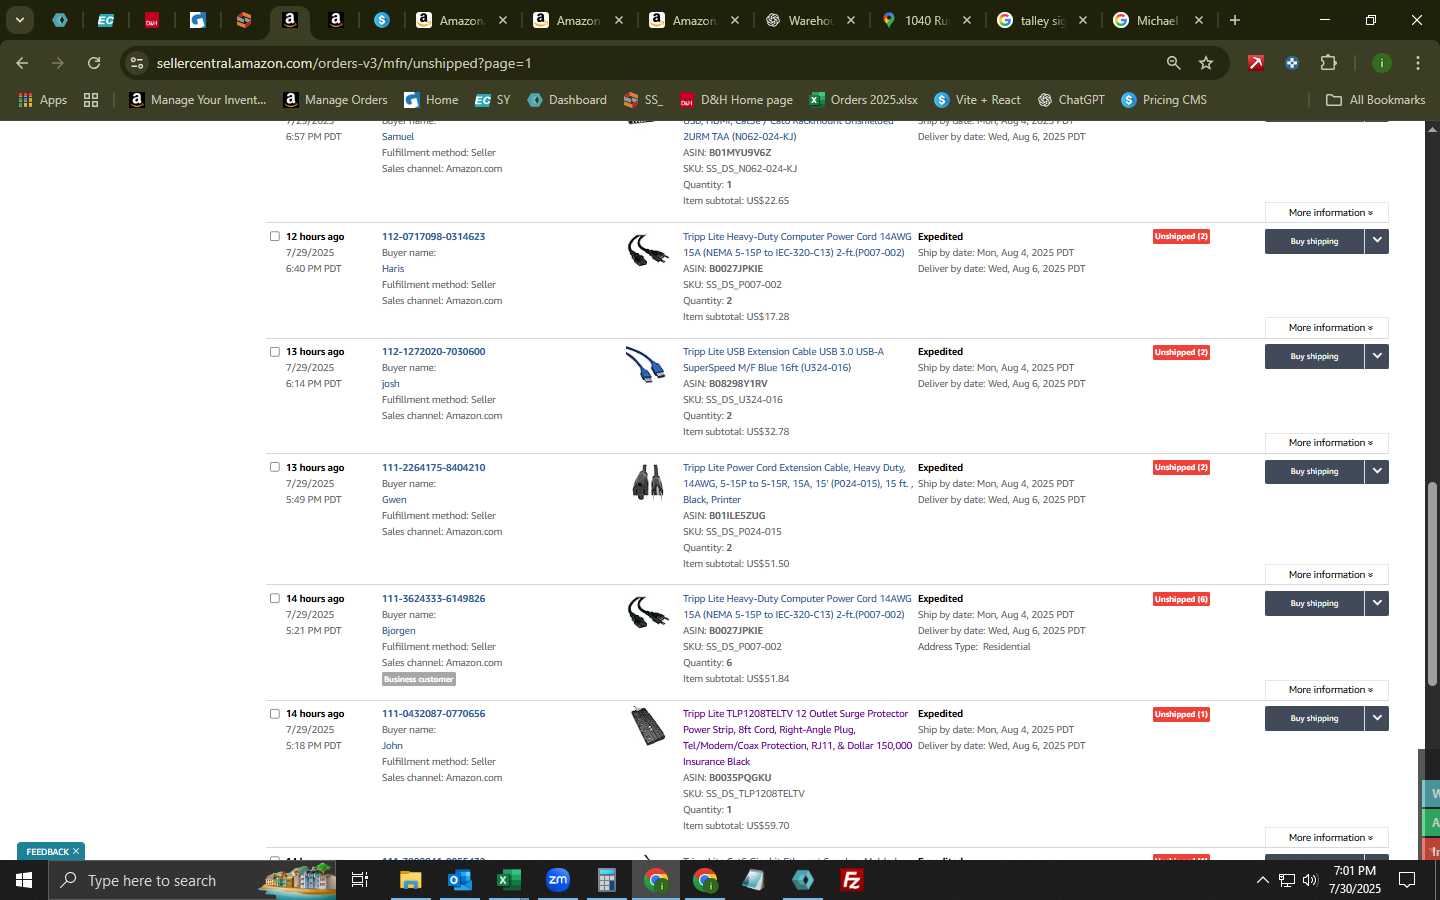Select checkbox for order 111-3624333-6149826

pyautogui.click(x=274, y=598)
